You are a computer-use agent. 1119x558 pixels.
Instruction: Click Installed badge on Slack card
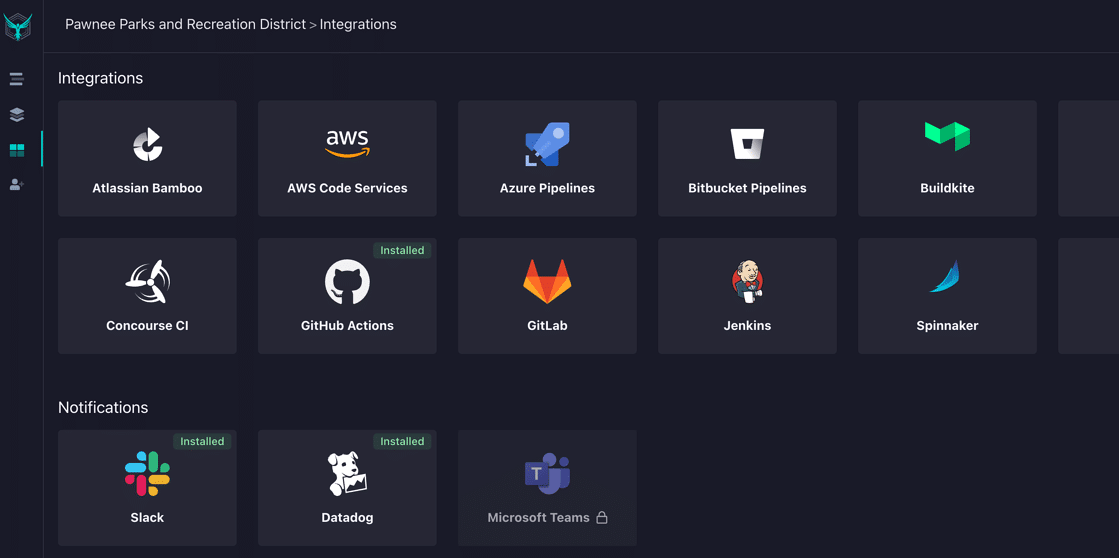[x=202, y=442]
